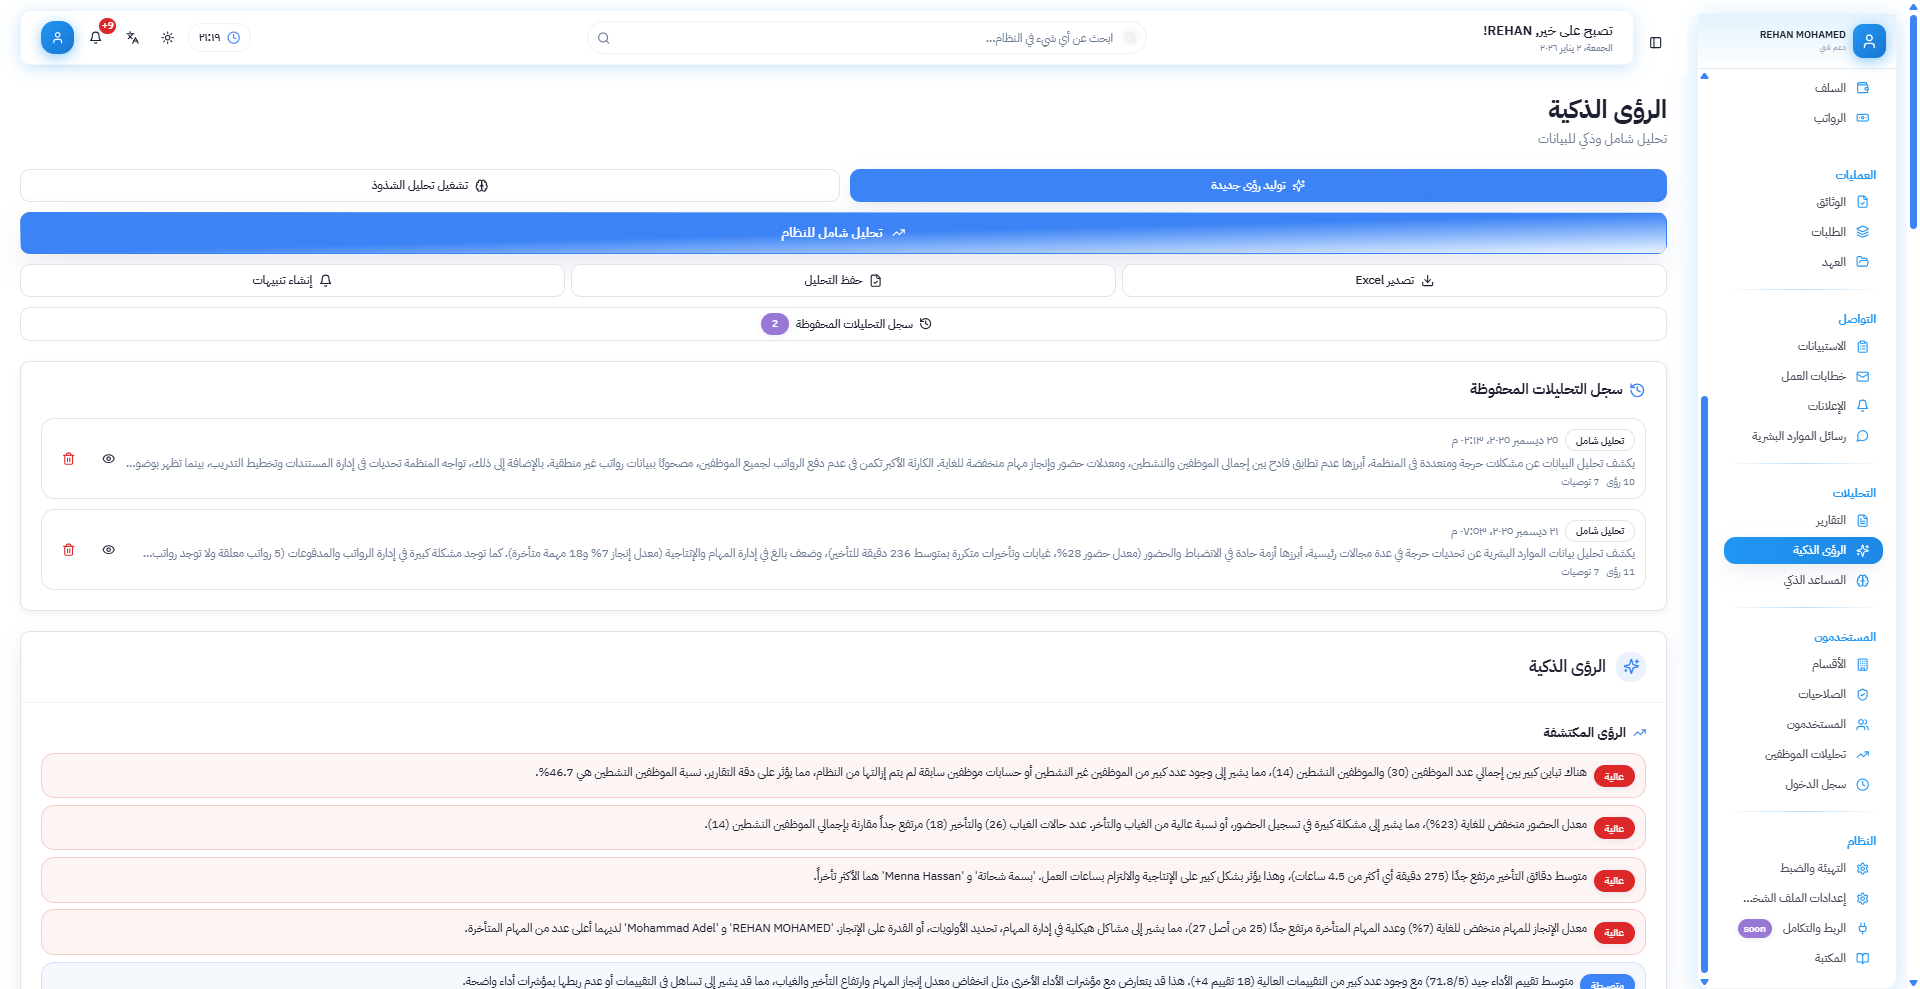Click the user profile avatar in top bar
Screen dimensions: 1920x989
[57, 38]
